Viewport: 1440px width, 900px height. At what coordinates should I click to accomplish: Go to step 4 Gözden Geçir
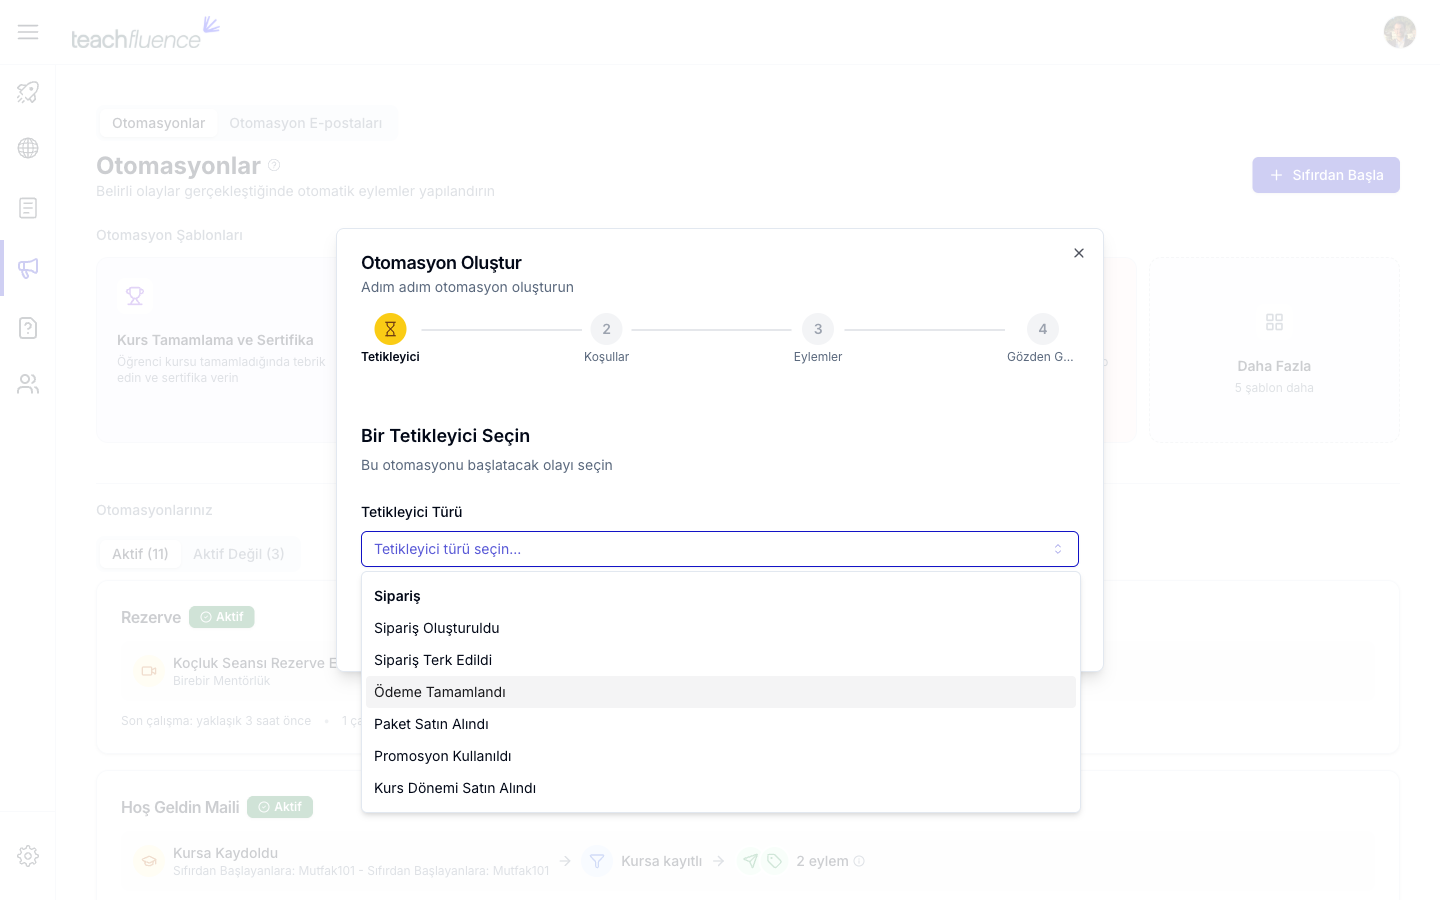[1043, 329]
